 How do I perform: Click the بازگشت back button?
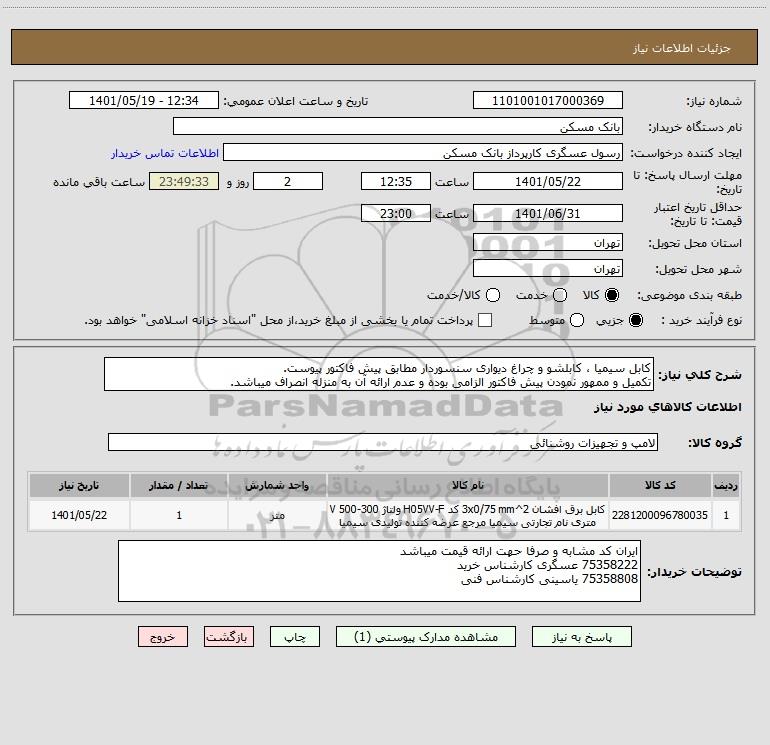point(229,637)
